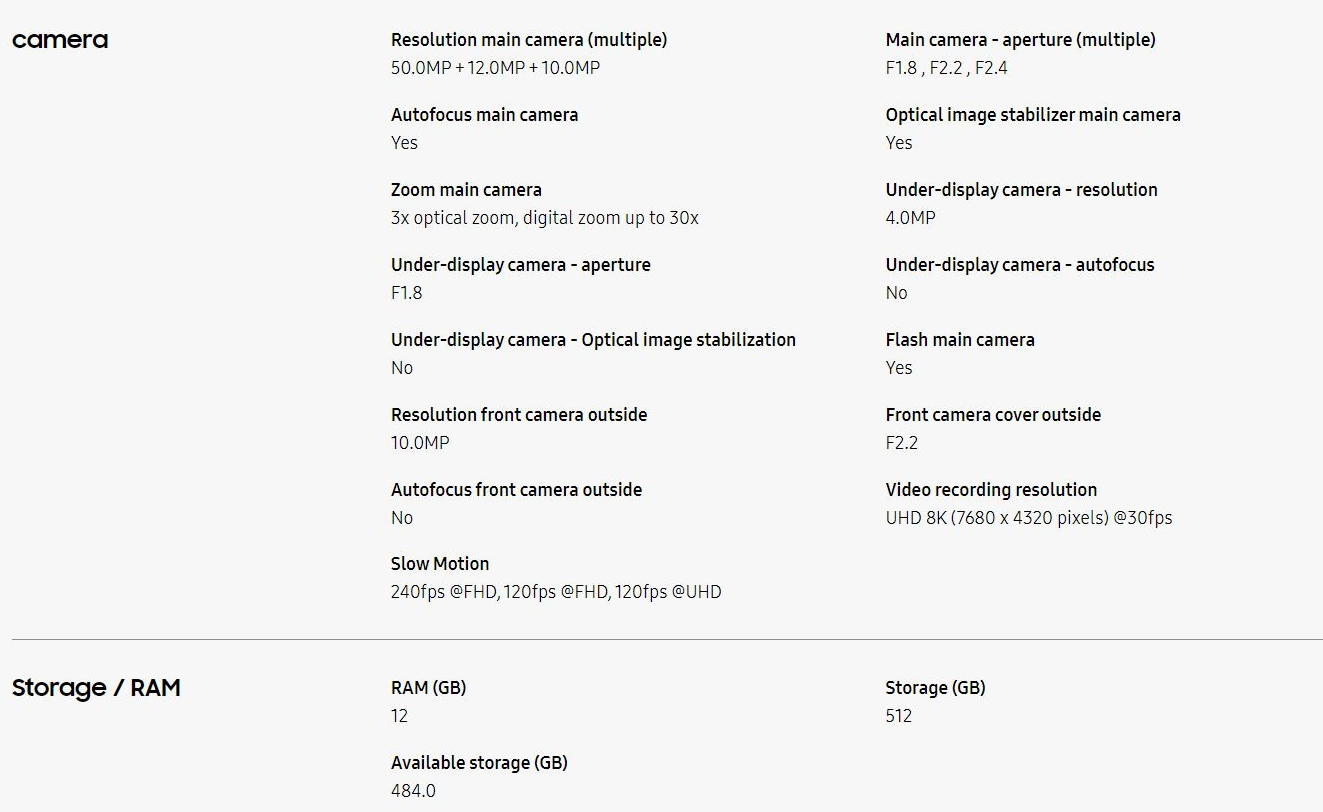
Task: Click the camera section heading
Action: point(60,40)
